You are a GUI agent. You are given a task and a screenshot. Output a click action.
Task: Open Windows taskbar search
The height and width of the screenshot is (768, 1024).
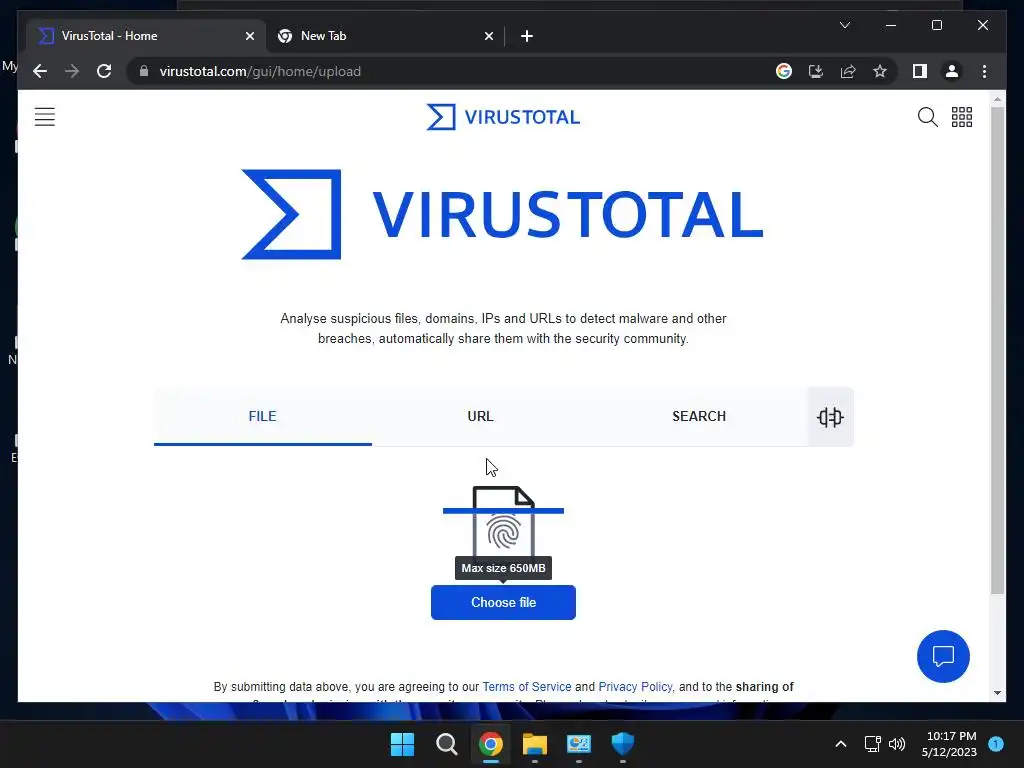point(447,744)
